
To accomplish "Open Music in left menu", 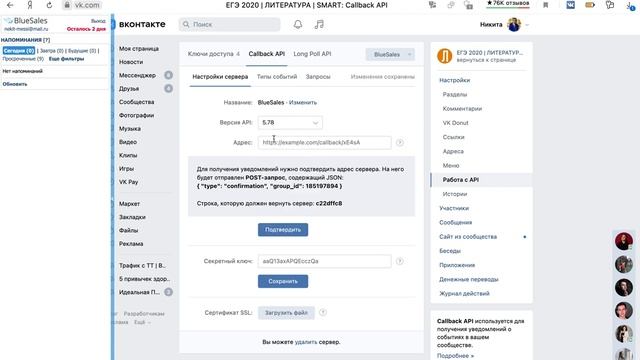I will [x=130, y=129].
